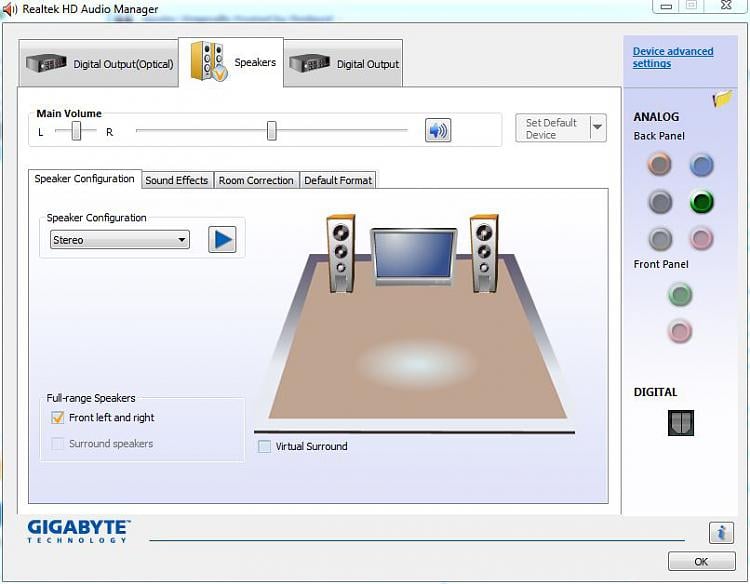The image size is (750, 584).
Task: Click the Digital Output(Optical) device icon
Action: pyautogui.click(x=46, y=63)
